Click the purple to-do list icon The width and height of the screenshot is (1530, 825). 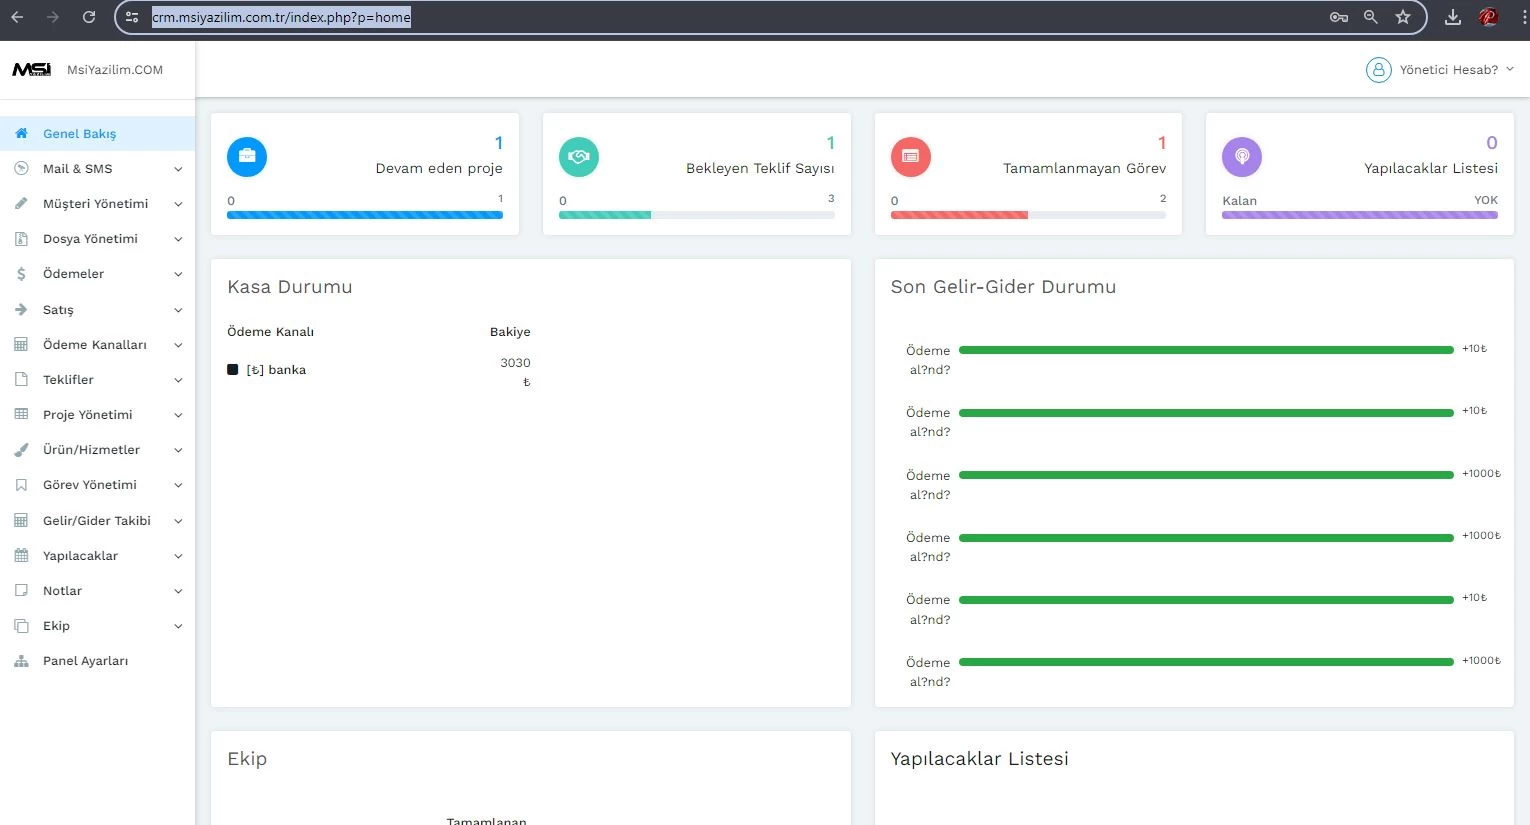pyautogui.click(x=1241, y=157)
